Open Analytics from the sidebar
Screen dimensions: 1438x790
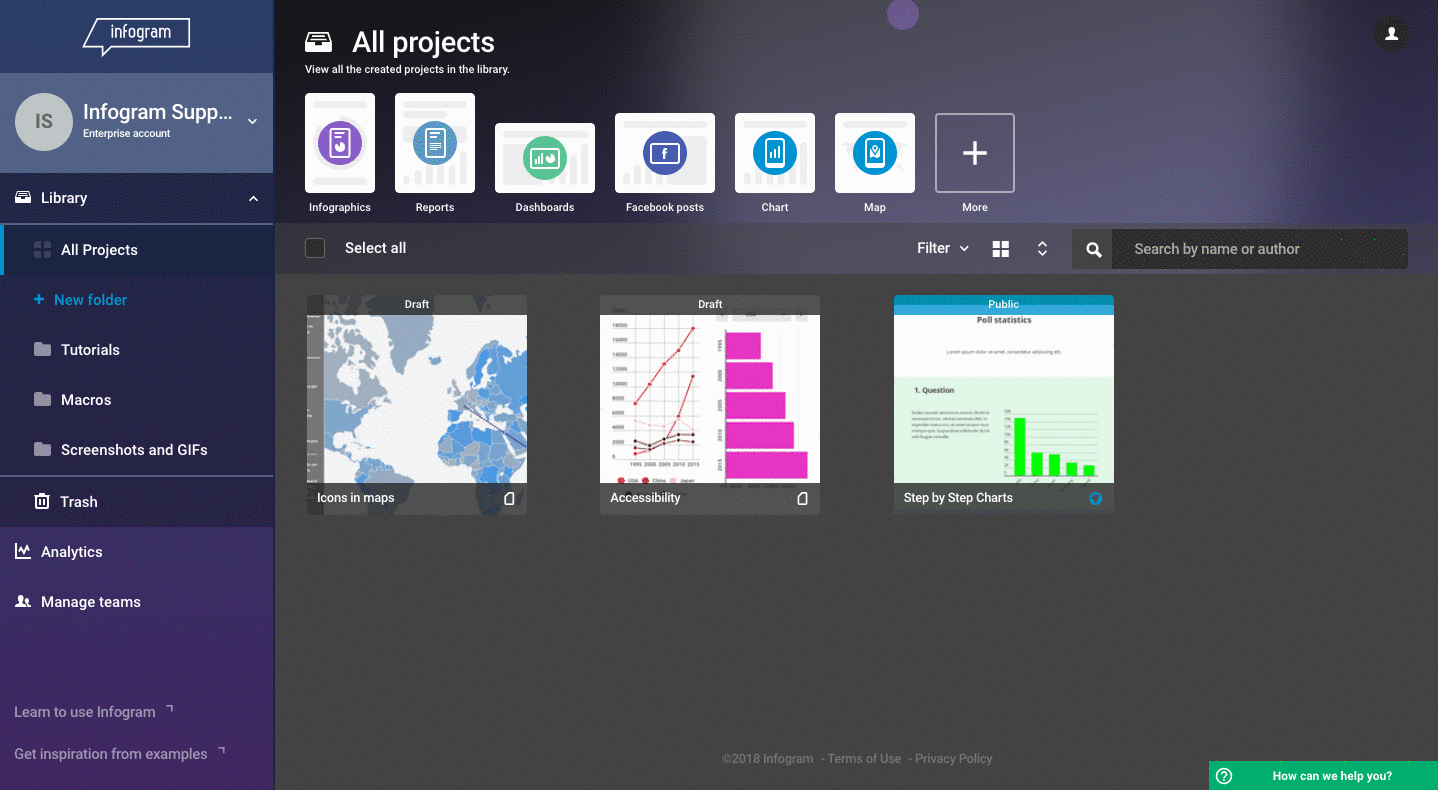[70, 551]
